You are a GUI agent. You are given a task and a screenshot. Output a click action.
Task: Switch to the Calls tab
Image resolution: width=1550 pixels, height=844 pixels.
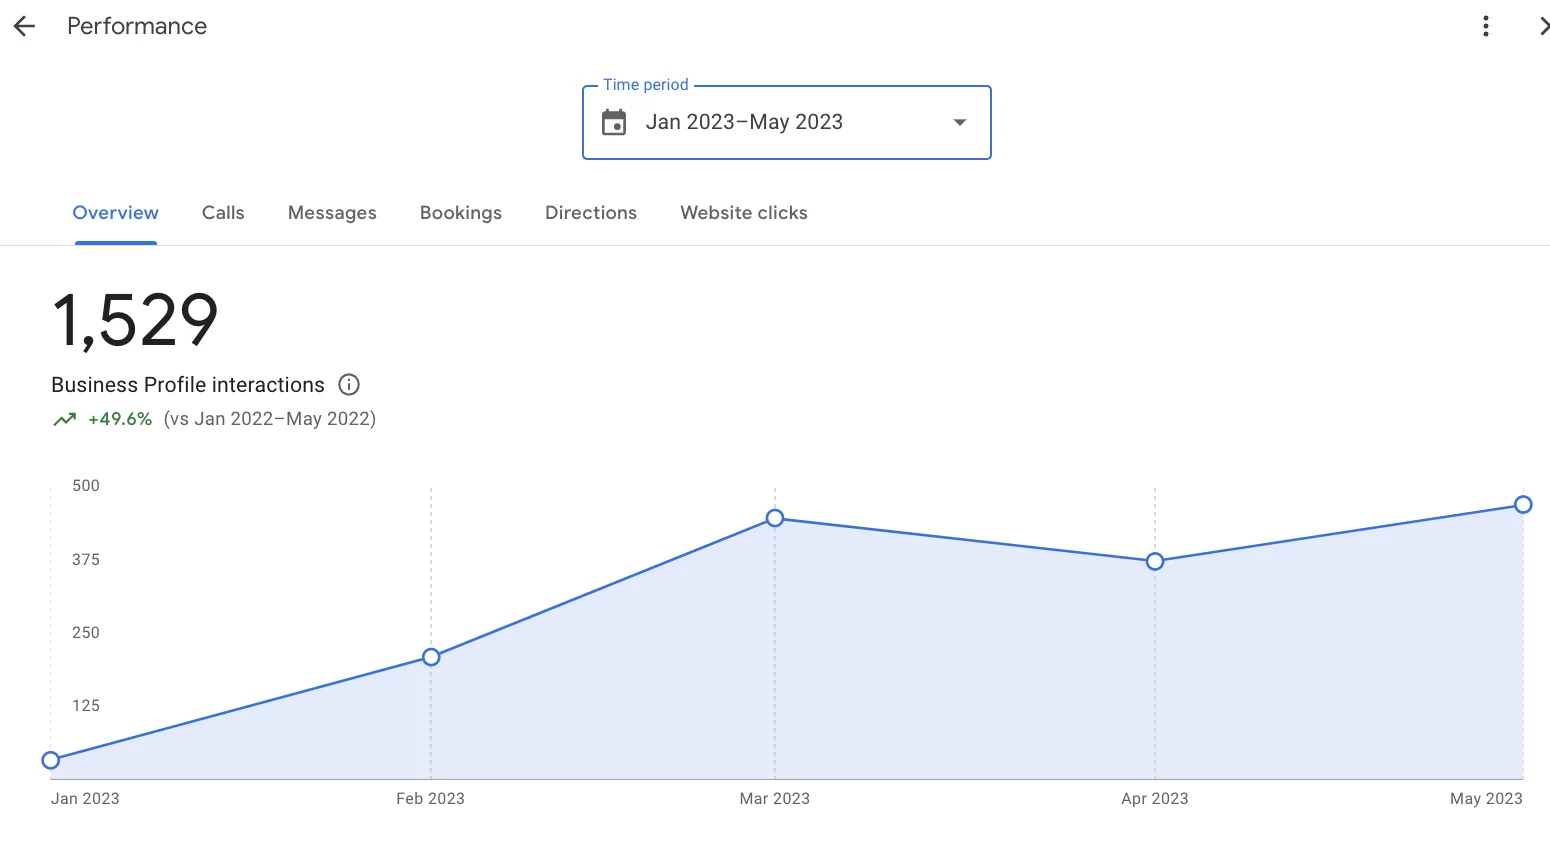[x=223, y=213]
